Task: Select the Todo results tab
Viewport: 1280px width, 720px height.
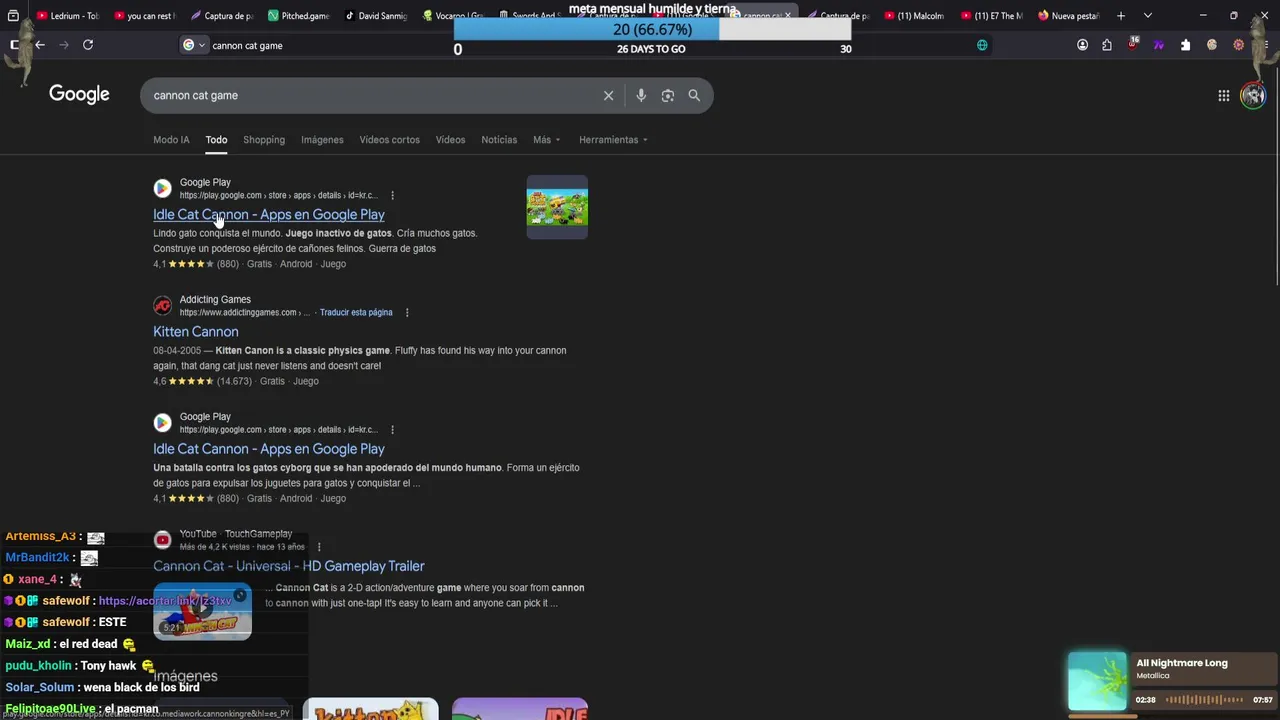Action: [216, 140]
